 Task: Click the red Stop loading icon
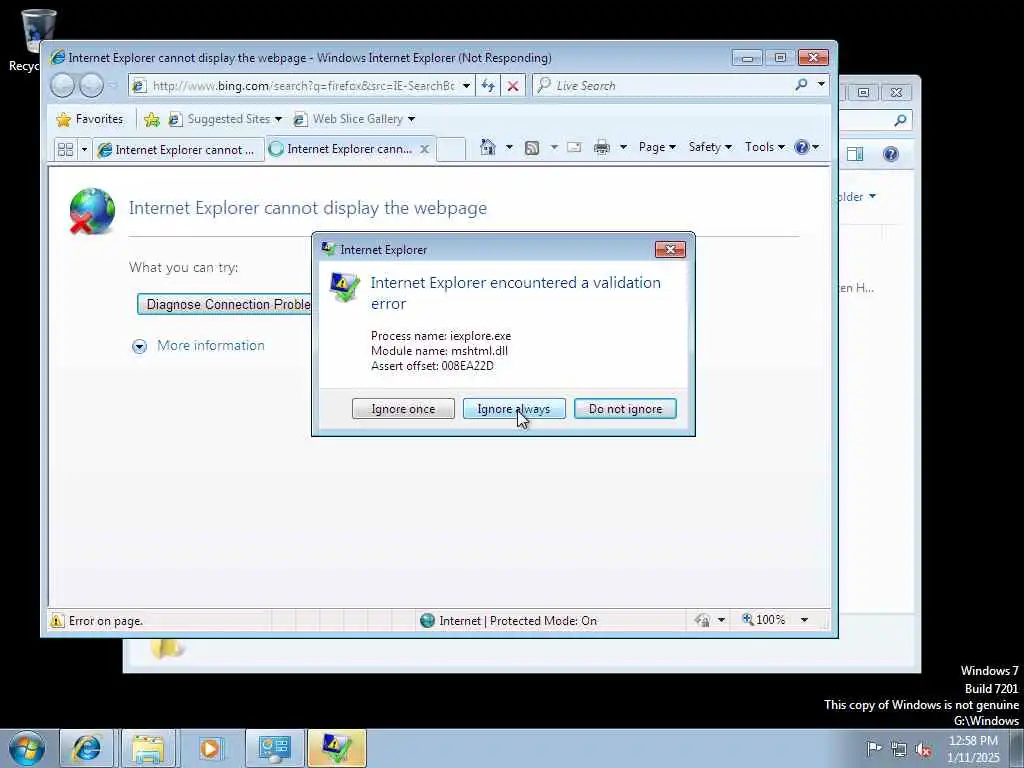513,86
